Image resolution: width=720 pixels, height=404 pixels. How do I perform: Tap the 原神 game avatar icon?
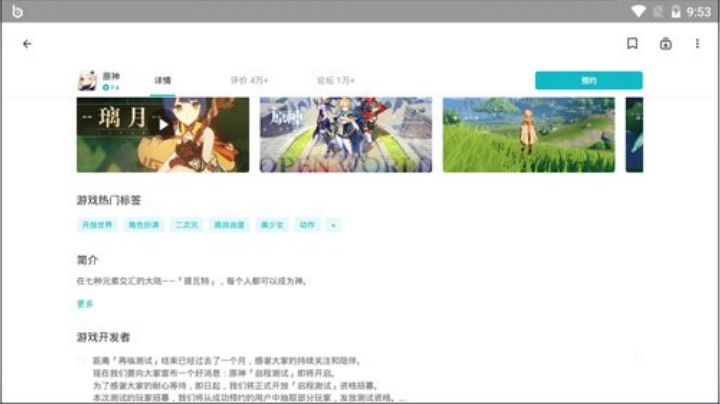(87, 81)
